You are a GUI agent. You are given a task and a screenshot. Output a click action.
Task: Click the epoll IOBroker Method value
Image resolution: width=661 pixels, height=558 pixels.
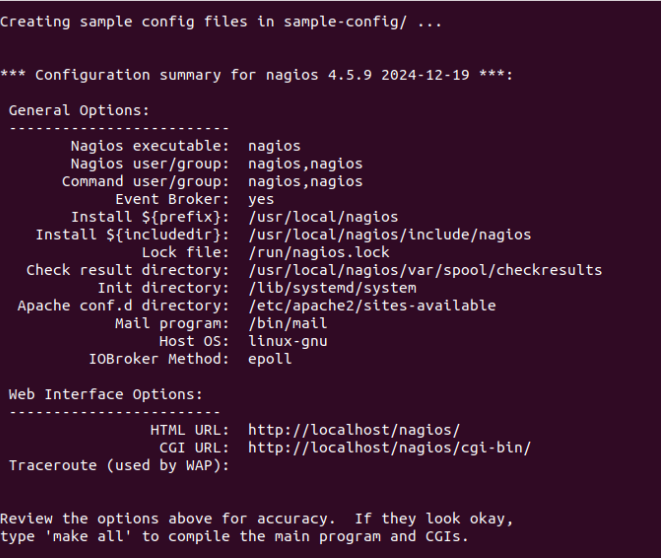coord(270,359)
